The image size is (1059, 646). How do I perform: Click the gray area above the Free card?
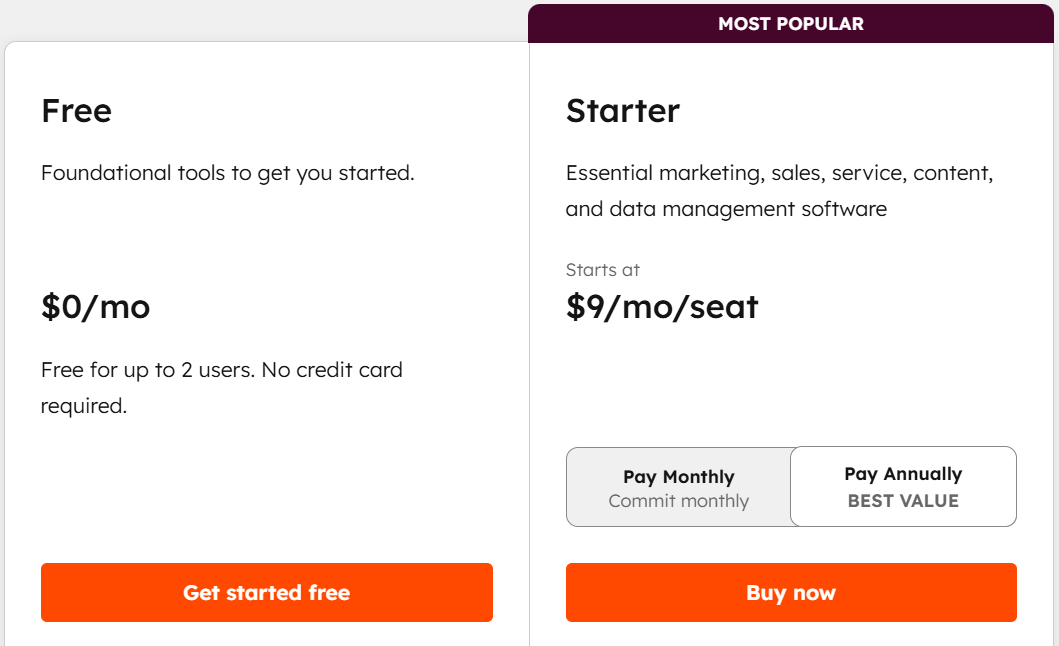[260, 18]
